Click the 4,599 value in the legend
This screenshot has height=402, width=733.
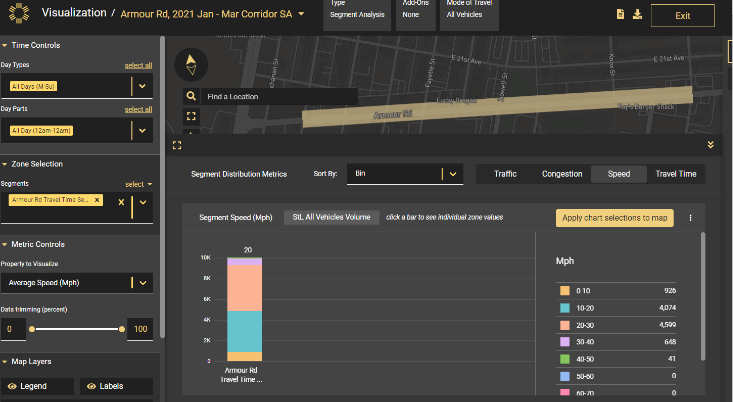point(668,325)
